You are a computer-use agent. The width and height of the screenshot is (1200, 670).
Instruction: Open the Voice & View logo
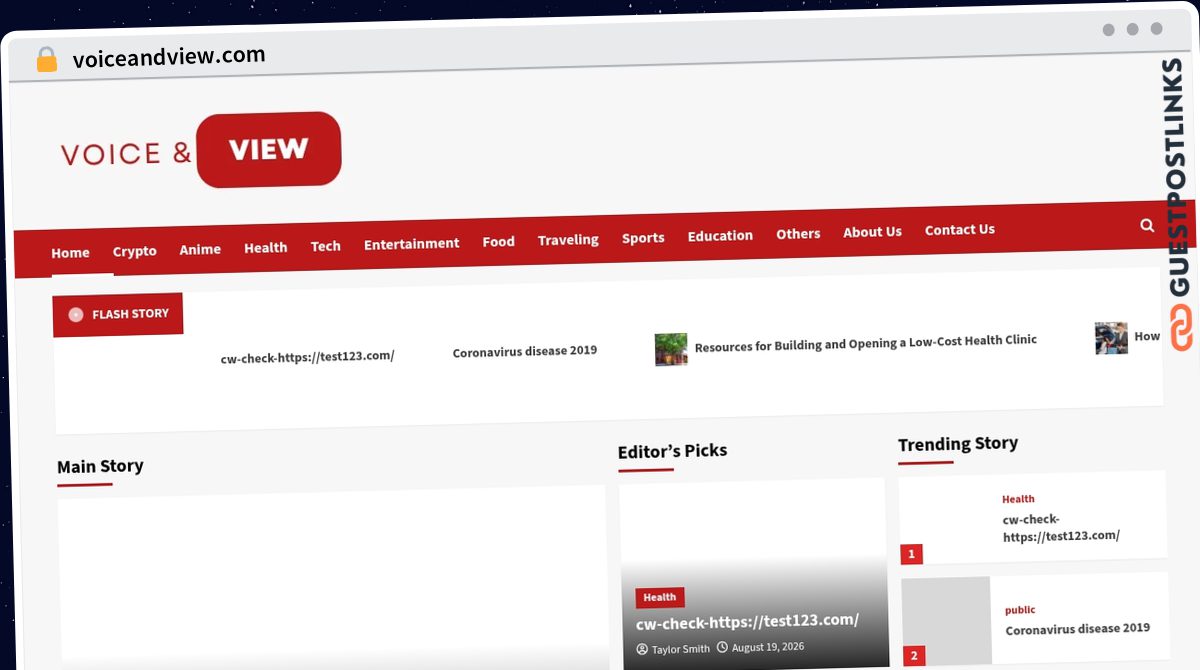pos(201,150)
